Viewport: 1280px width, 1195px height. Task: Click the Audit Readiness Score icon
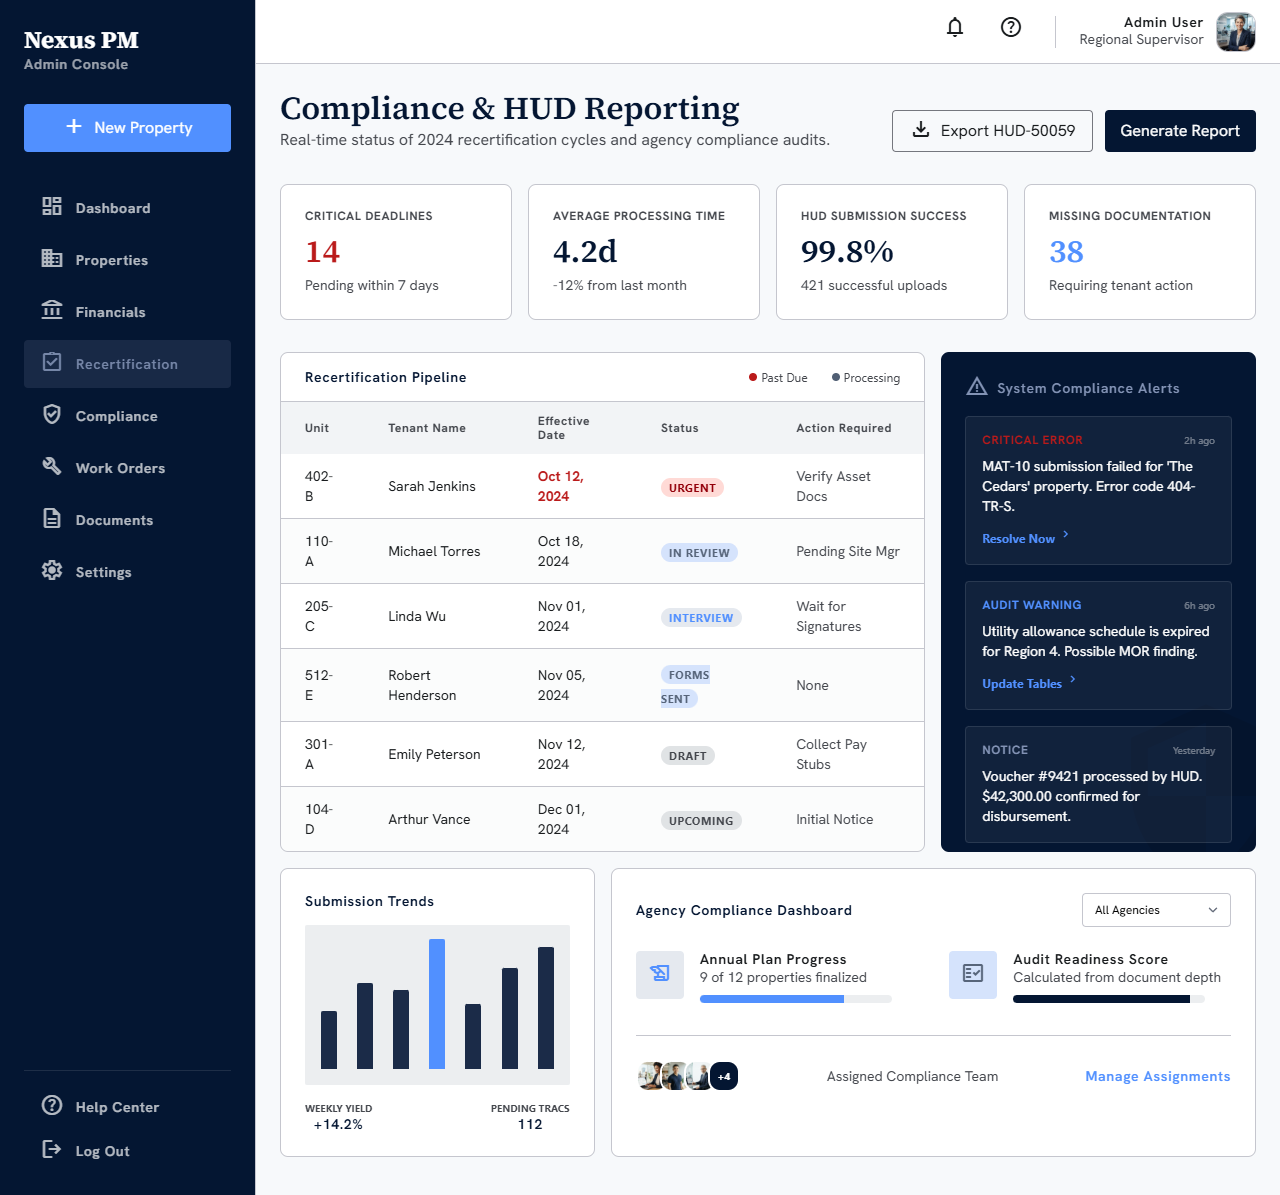pos(973,975)
